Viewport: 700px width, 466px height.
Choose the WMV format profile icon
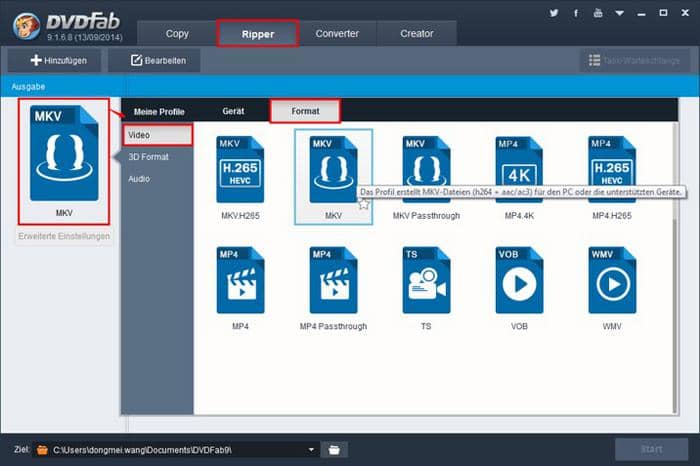[612, 280]
